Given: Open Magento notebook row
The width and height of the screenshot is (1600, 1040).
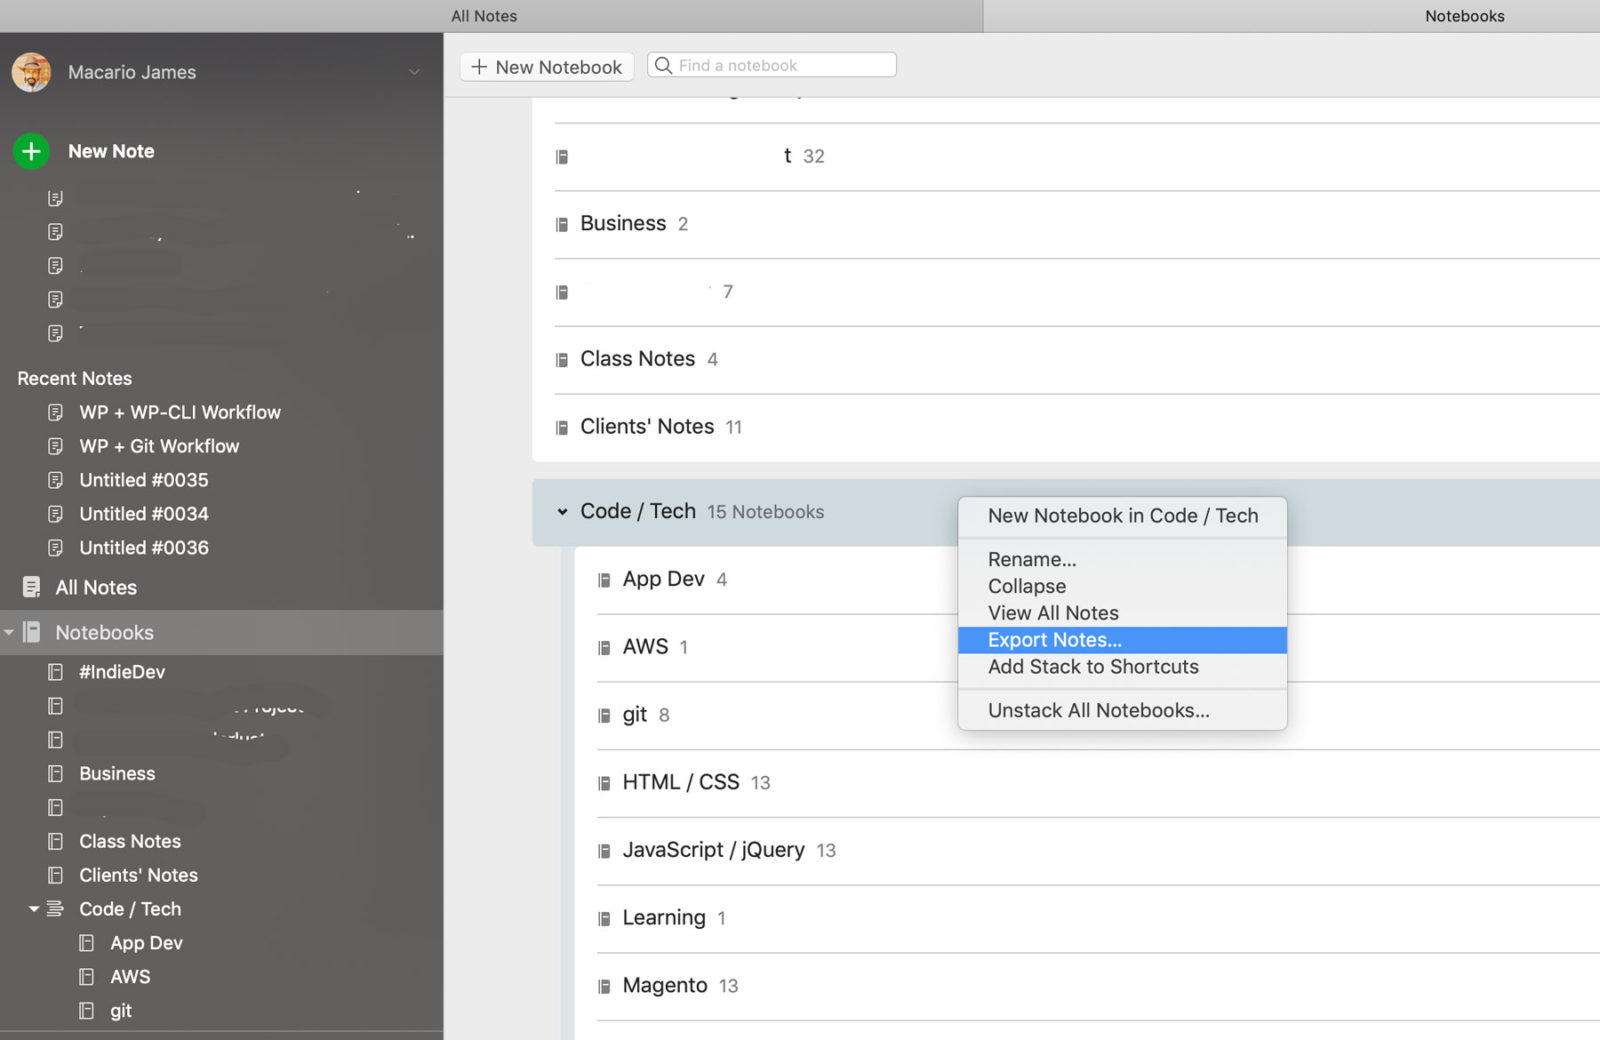Looking at the screenshot, I should 1098,986.
